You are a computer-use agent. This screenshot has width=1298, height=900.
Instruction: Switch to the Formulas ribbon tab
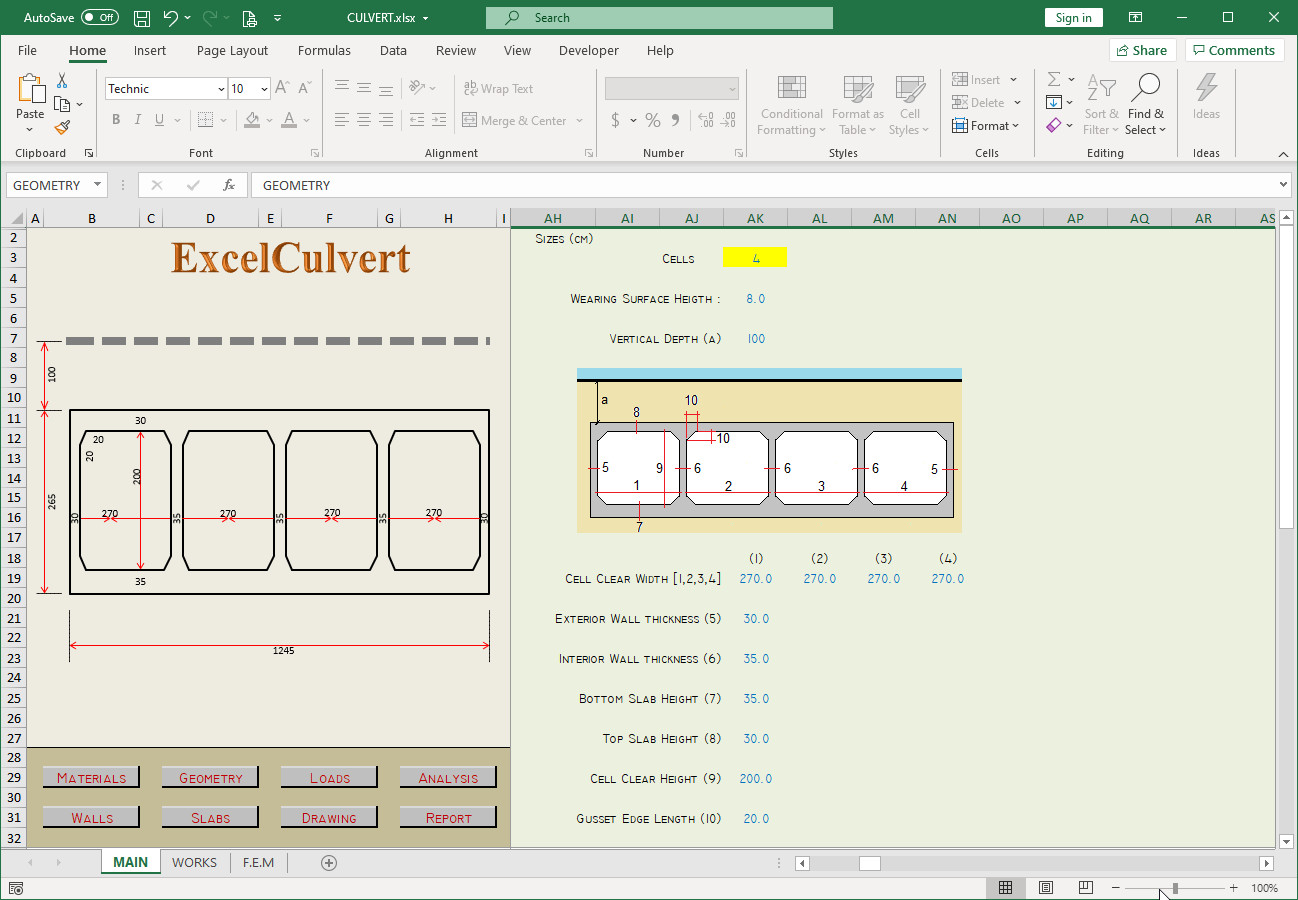324,50
